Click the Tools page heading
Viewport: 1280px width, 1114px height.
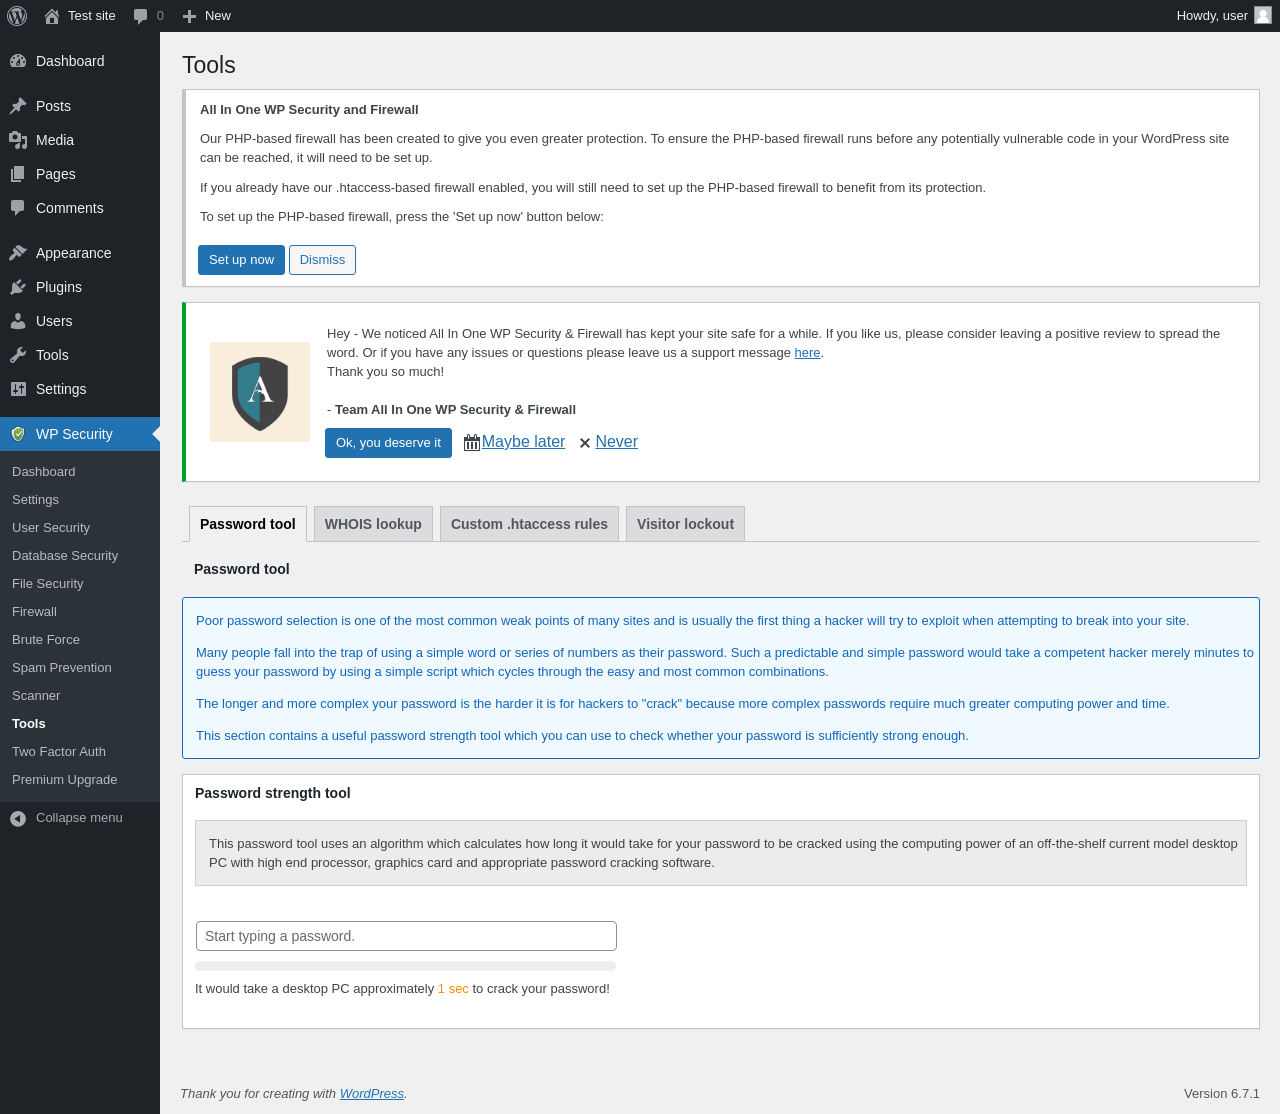[x=209, y=65]
